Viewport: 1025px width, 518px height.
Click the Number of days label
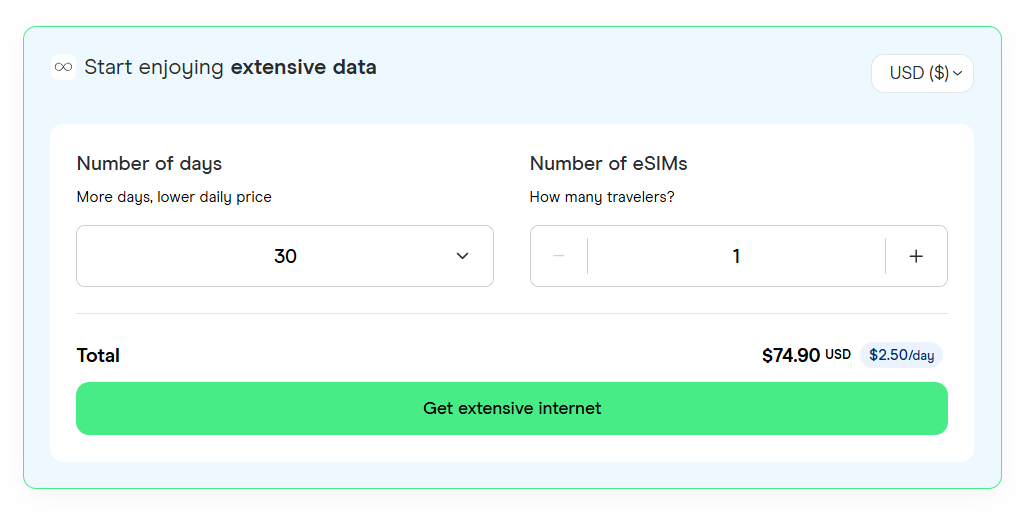tap(149, 164)
